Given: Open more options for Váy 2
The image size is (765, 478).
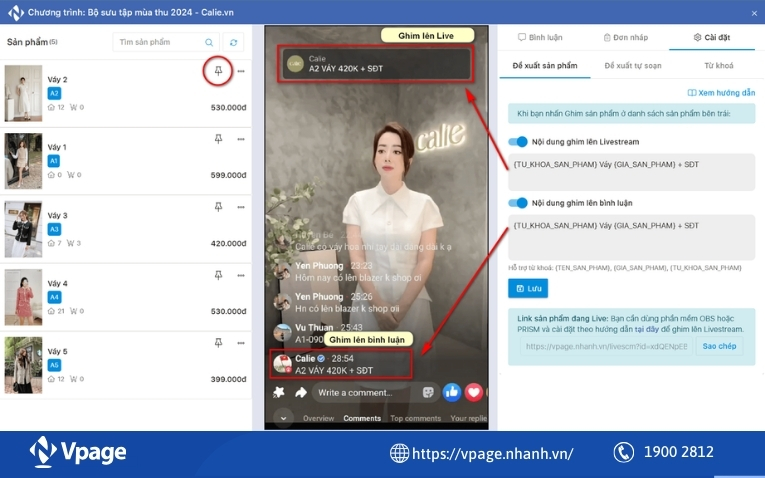Looking at the screenshot, I should point(241,71).
